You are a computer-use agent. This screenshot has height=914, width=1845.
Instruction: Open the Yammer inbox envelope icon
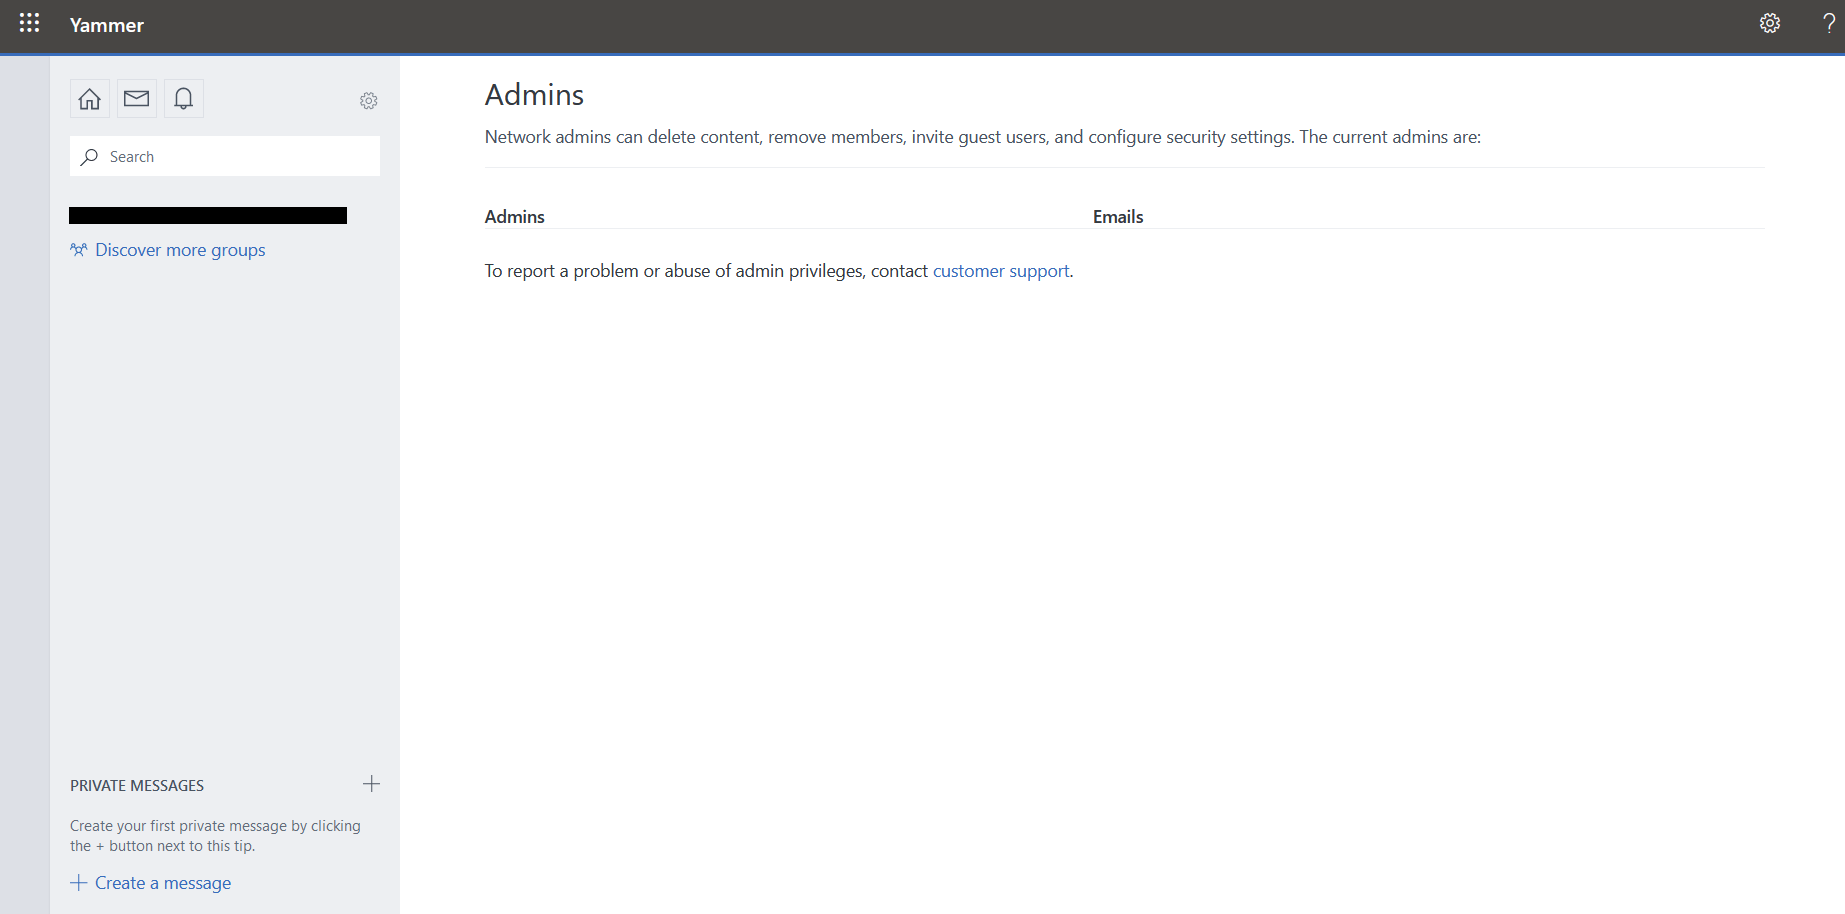click(136, 98)
